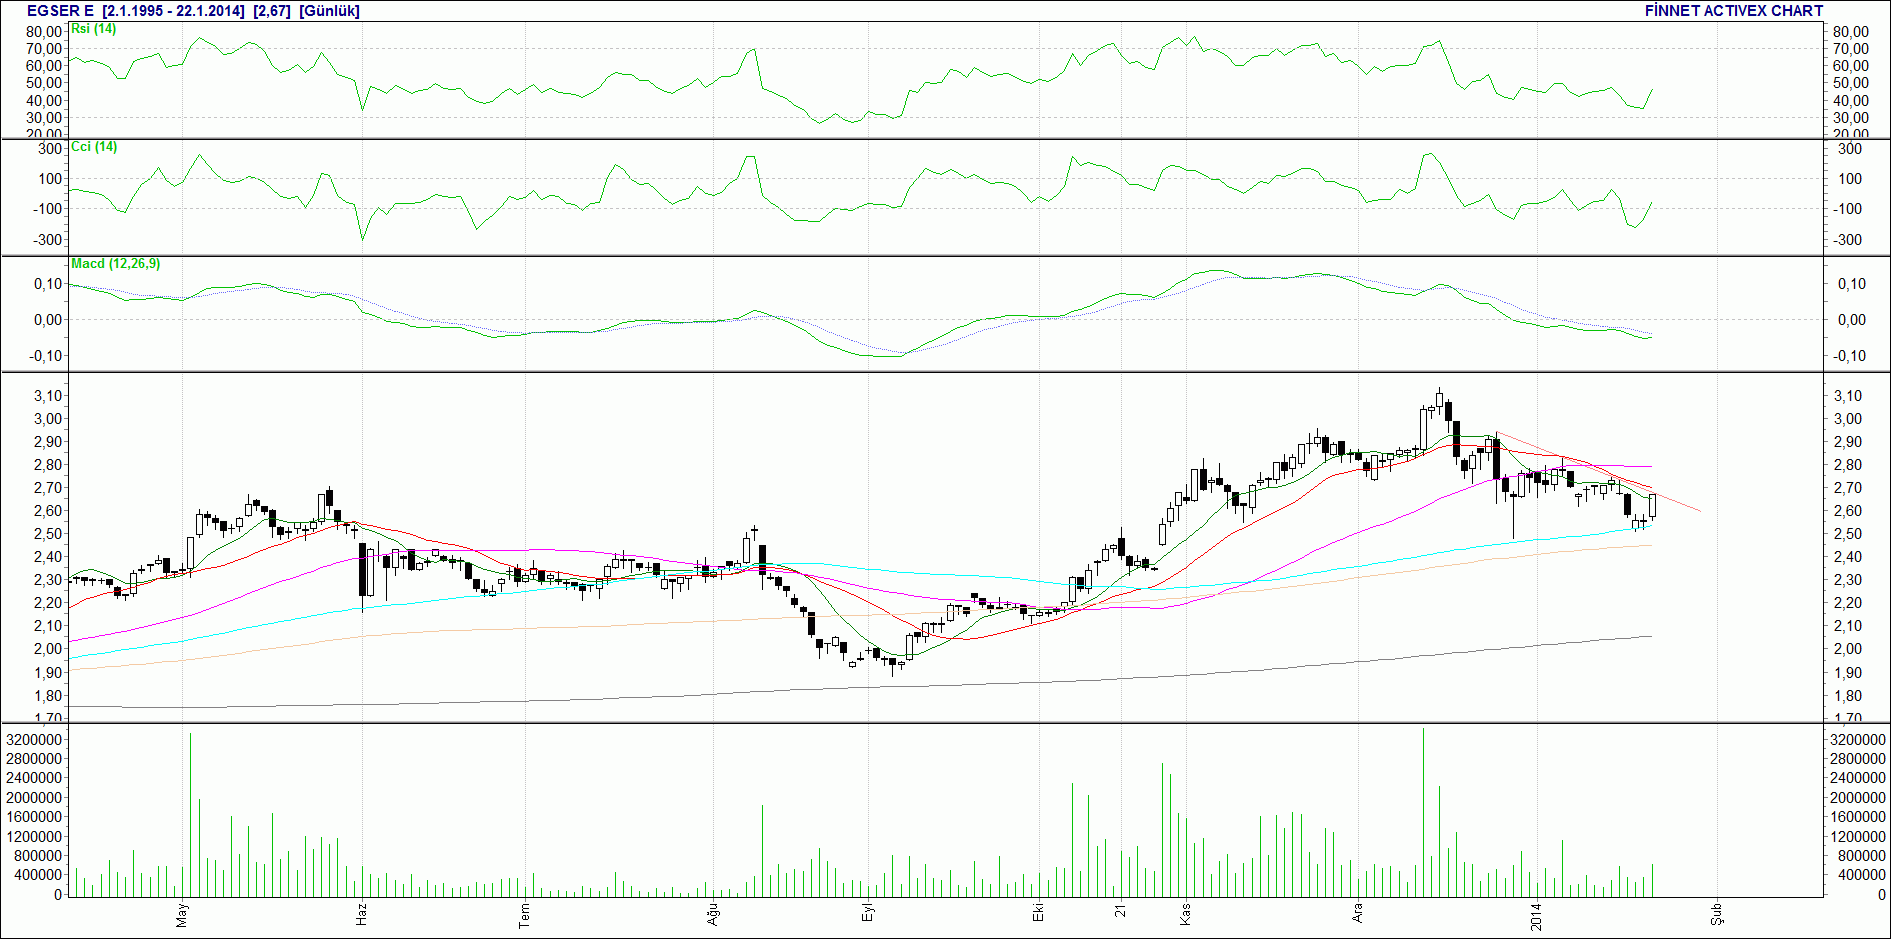Click the FİNNET ACTIVEX CHART label
The image size is (1891, 939).
point(1733,11)
